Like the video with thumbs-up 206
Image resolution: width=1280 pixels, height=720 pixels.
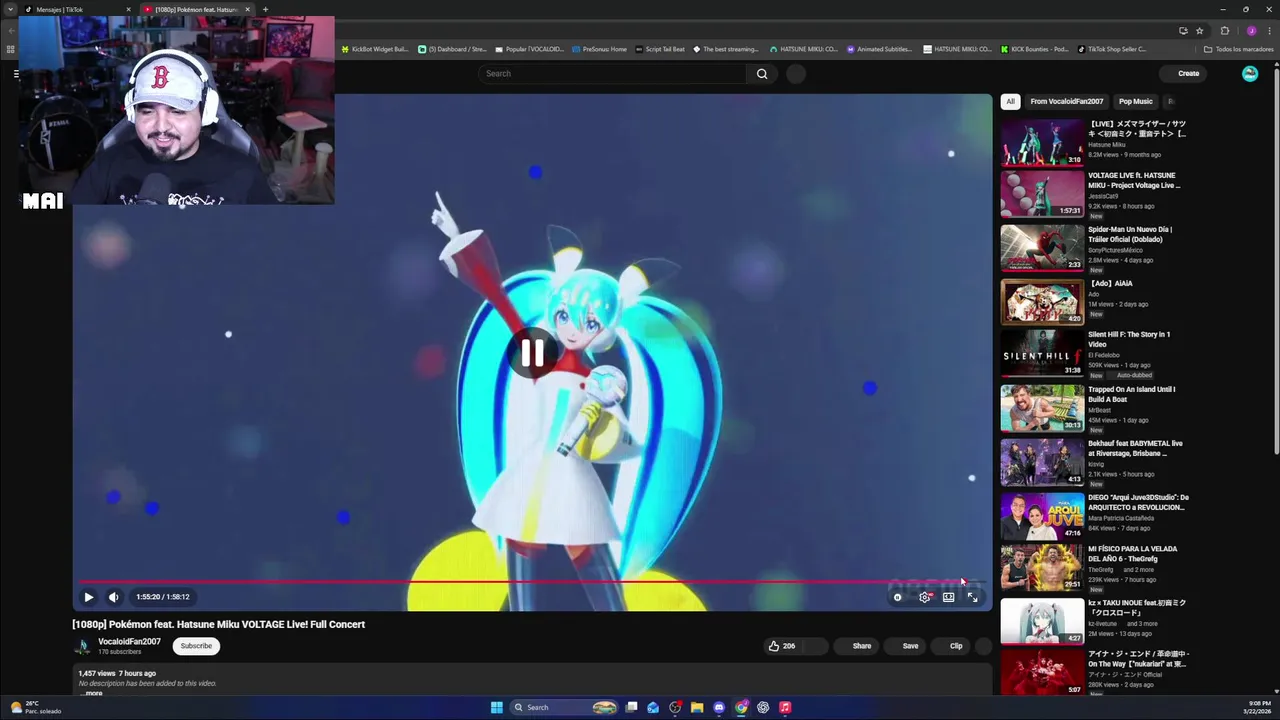(x=783, y=646)
